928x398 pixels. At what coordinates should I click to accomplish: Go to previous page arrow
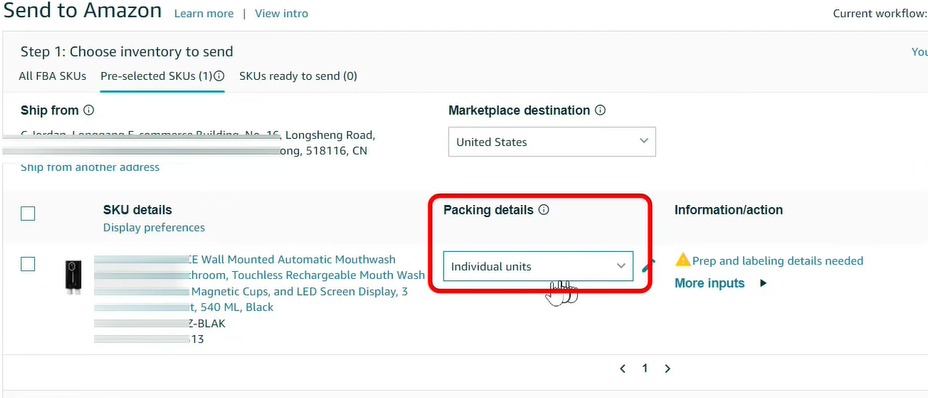click(x=623, y=368)
